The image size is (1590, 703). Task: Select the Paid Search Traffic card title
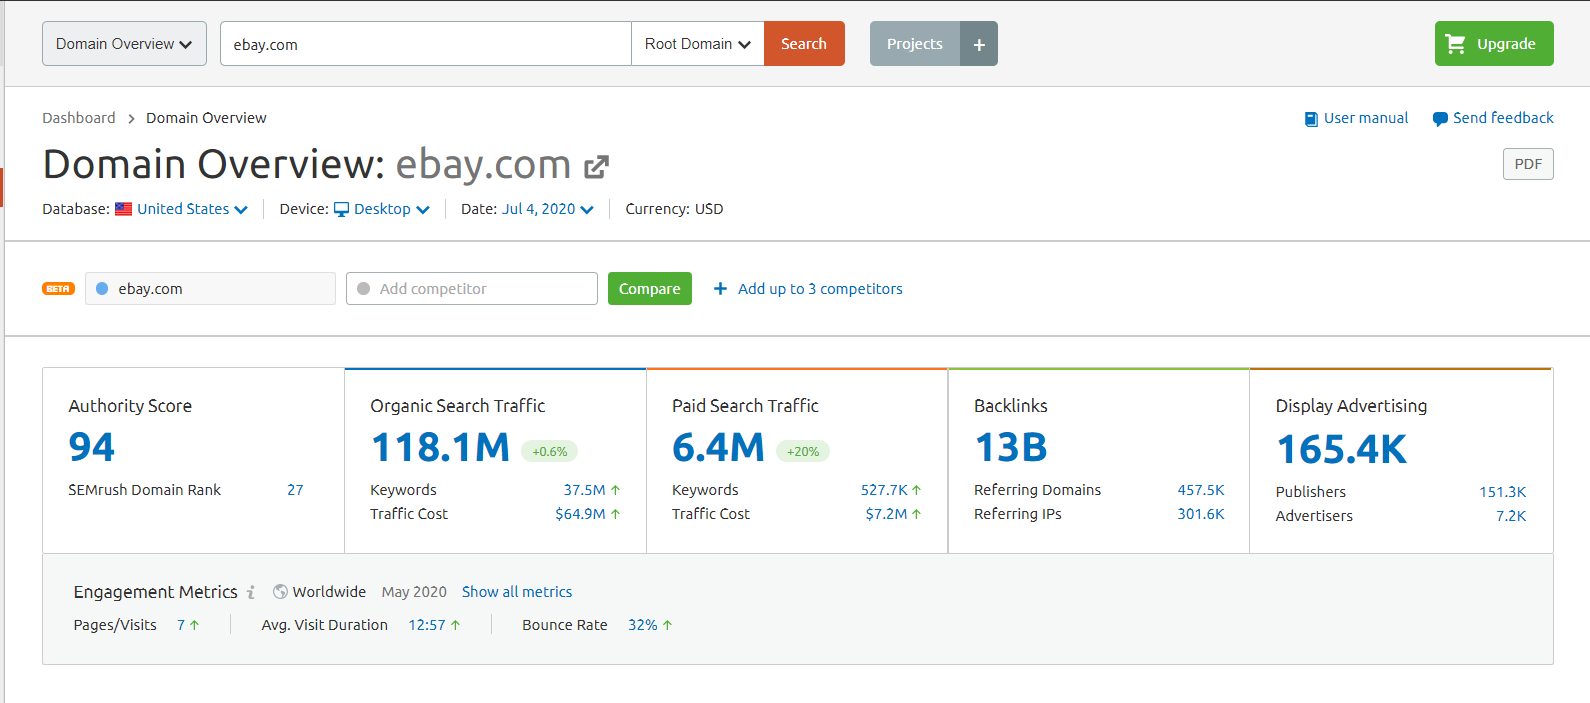pyautogui.click(x=745, y=406)
